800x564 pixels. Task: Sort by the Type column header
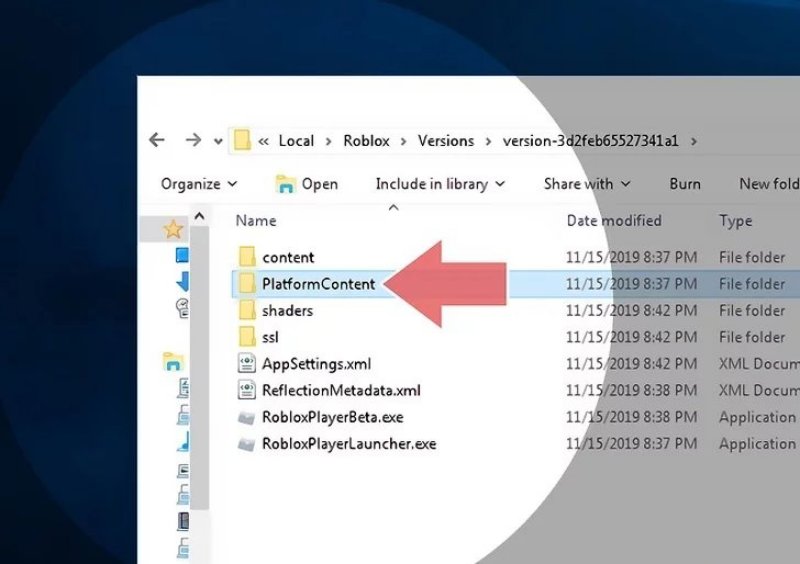(x=735, y=221)
